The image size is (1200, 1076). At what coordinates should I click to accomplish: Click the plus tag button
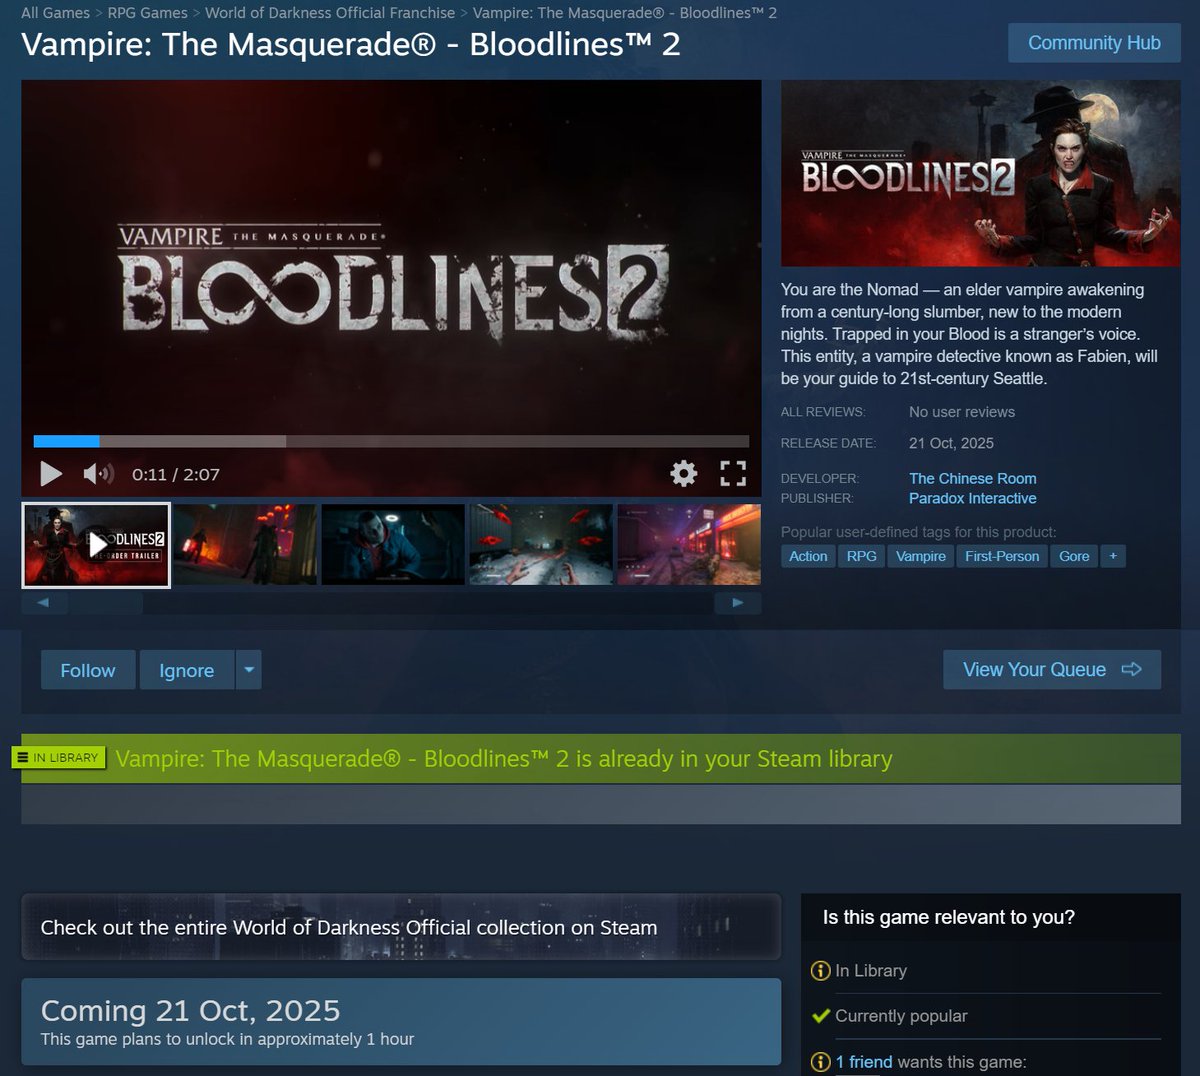coord(1113,556)
